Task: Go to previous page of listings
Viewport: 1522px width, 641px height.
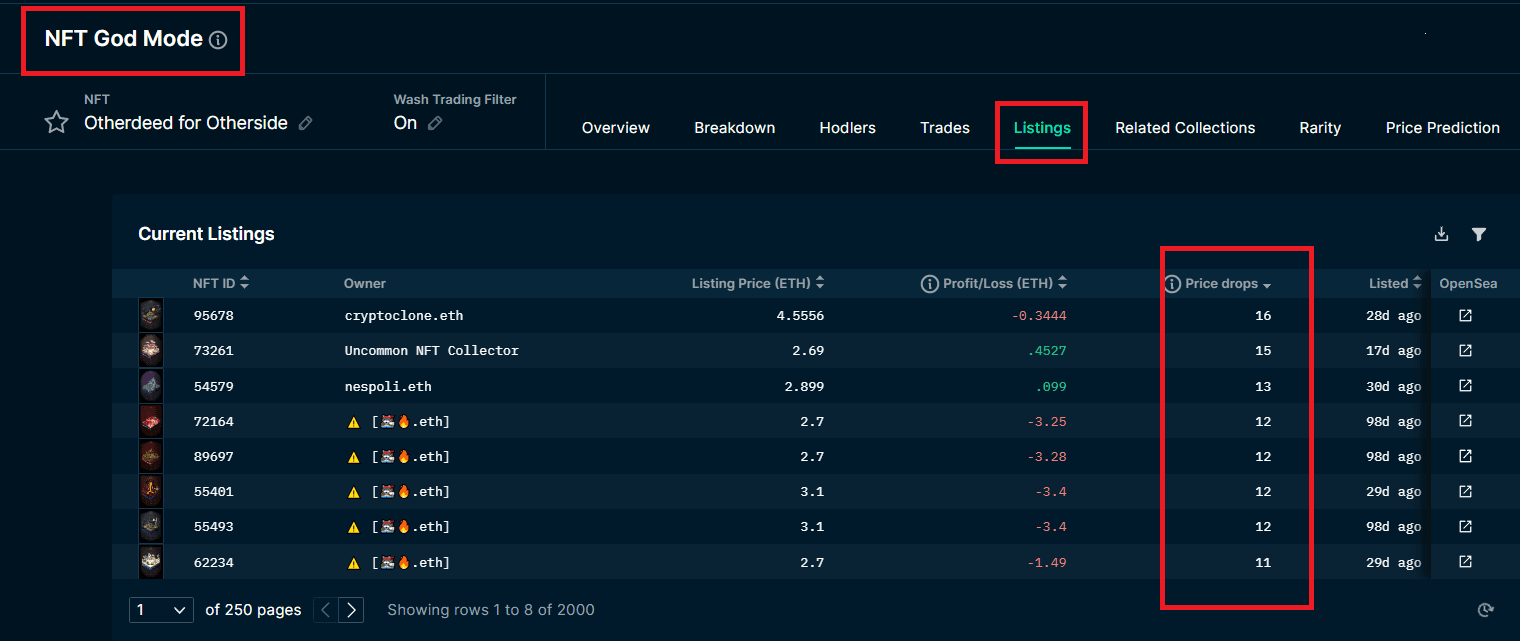Action: [326, 610]
